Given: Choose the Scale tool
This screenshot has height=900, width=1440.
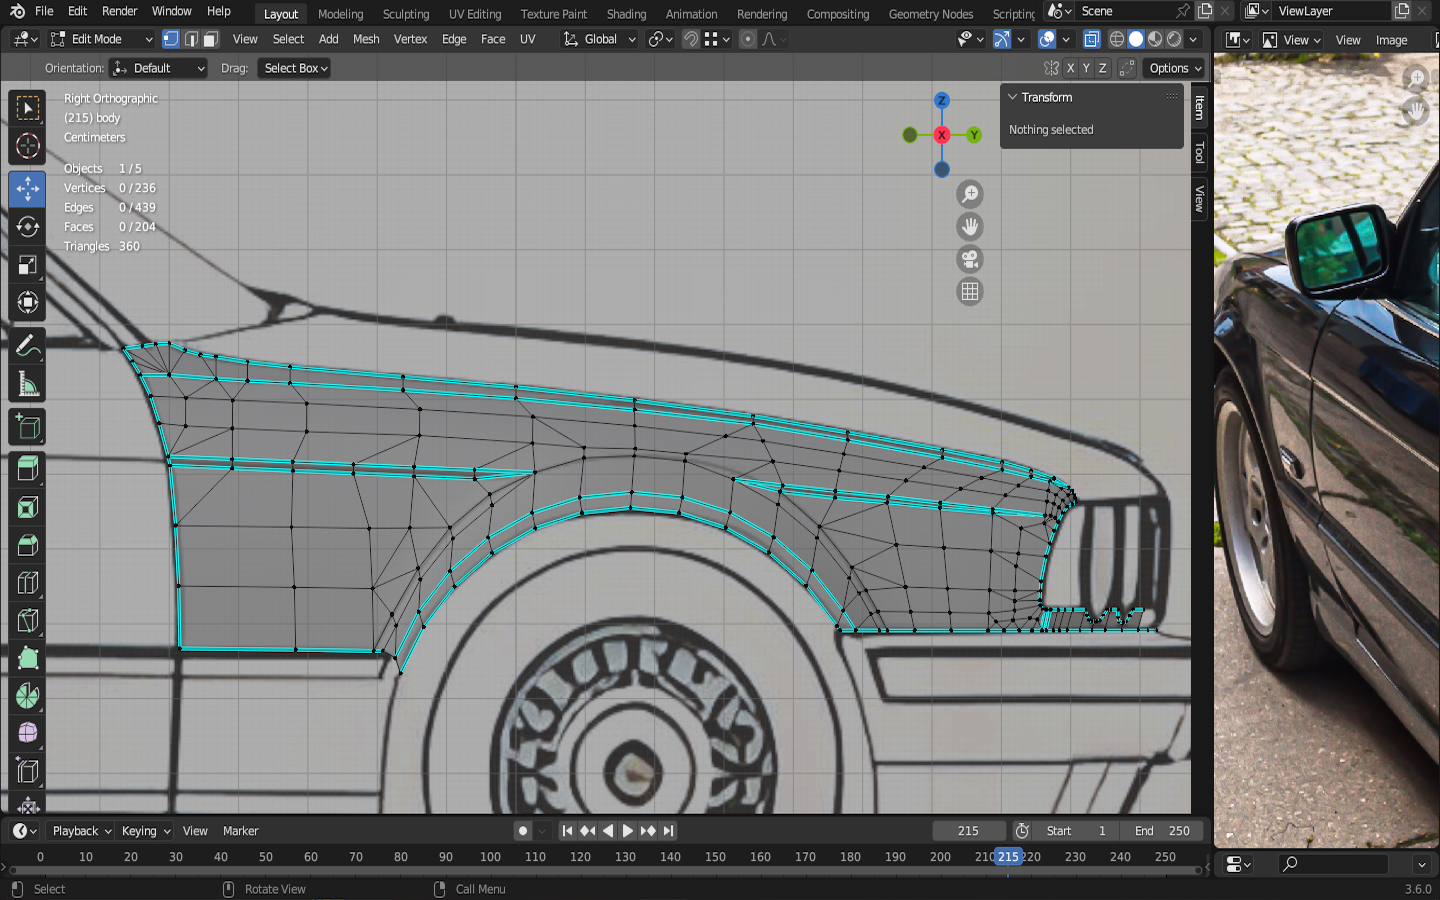Looking at the screenshot, I should 27,265.
